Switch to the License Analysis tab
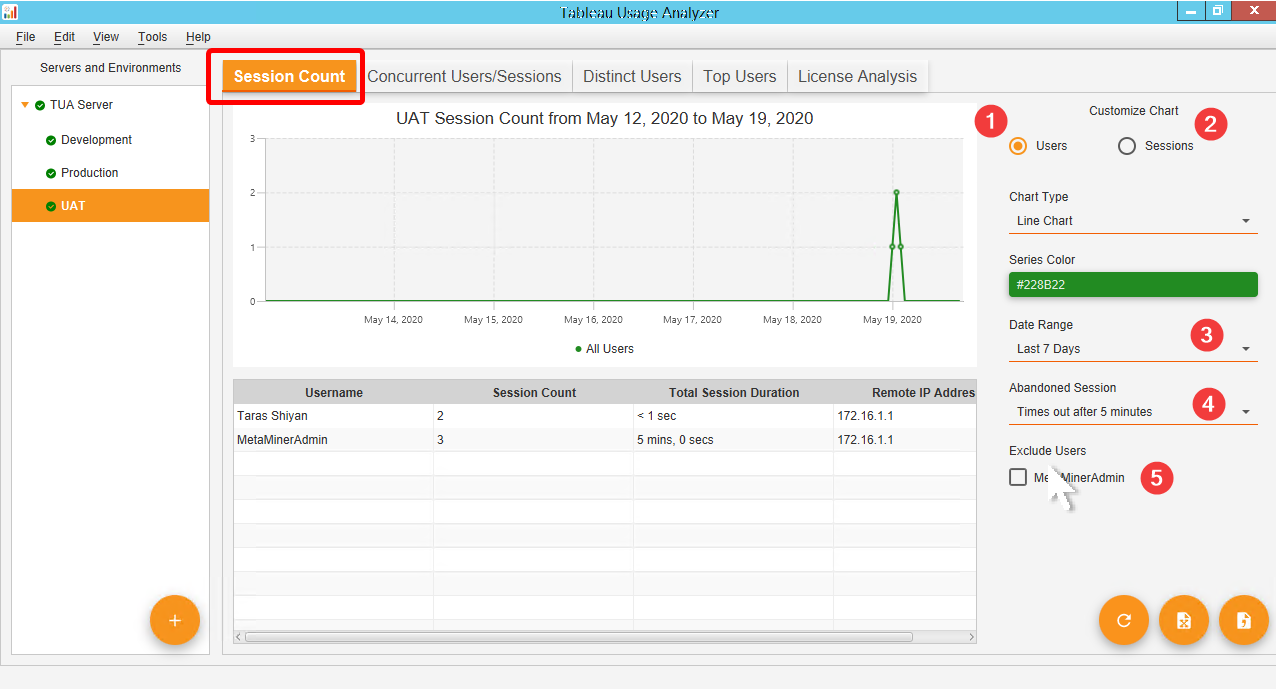This screenshot has width=1276, height=689. click(x=857, y=76)
